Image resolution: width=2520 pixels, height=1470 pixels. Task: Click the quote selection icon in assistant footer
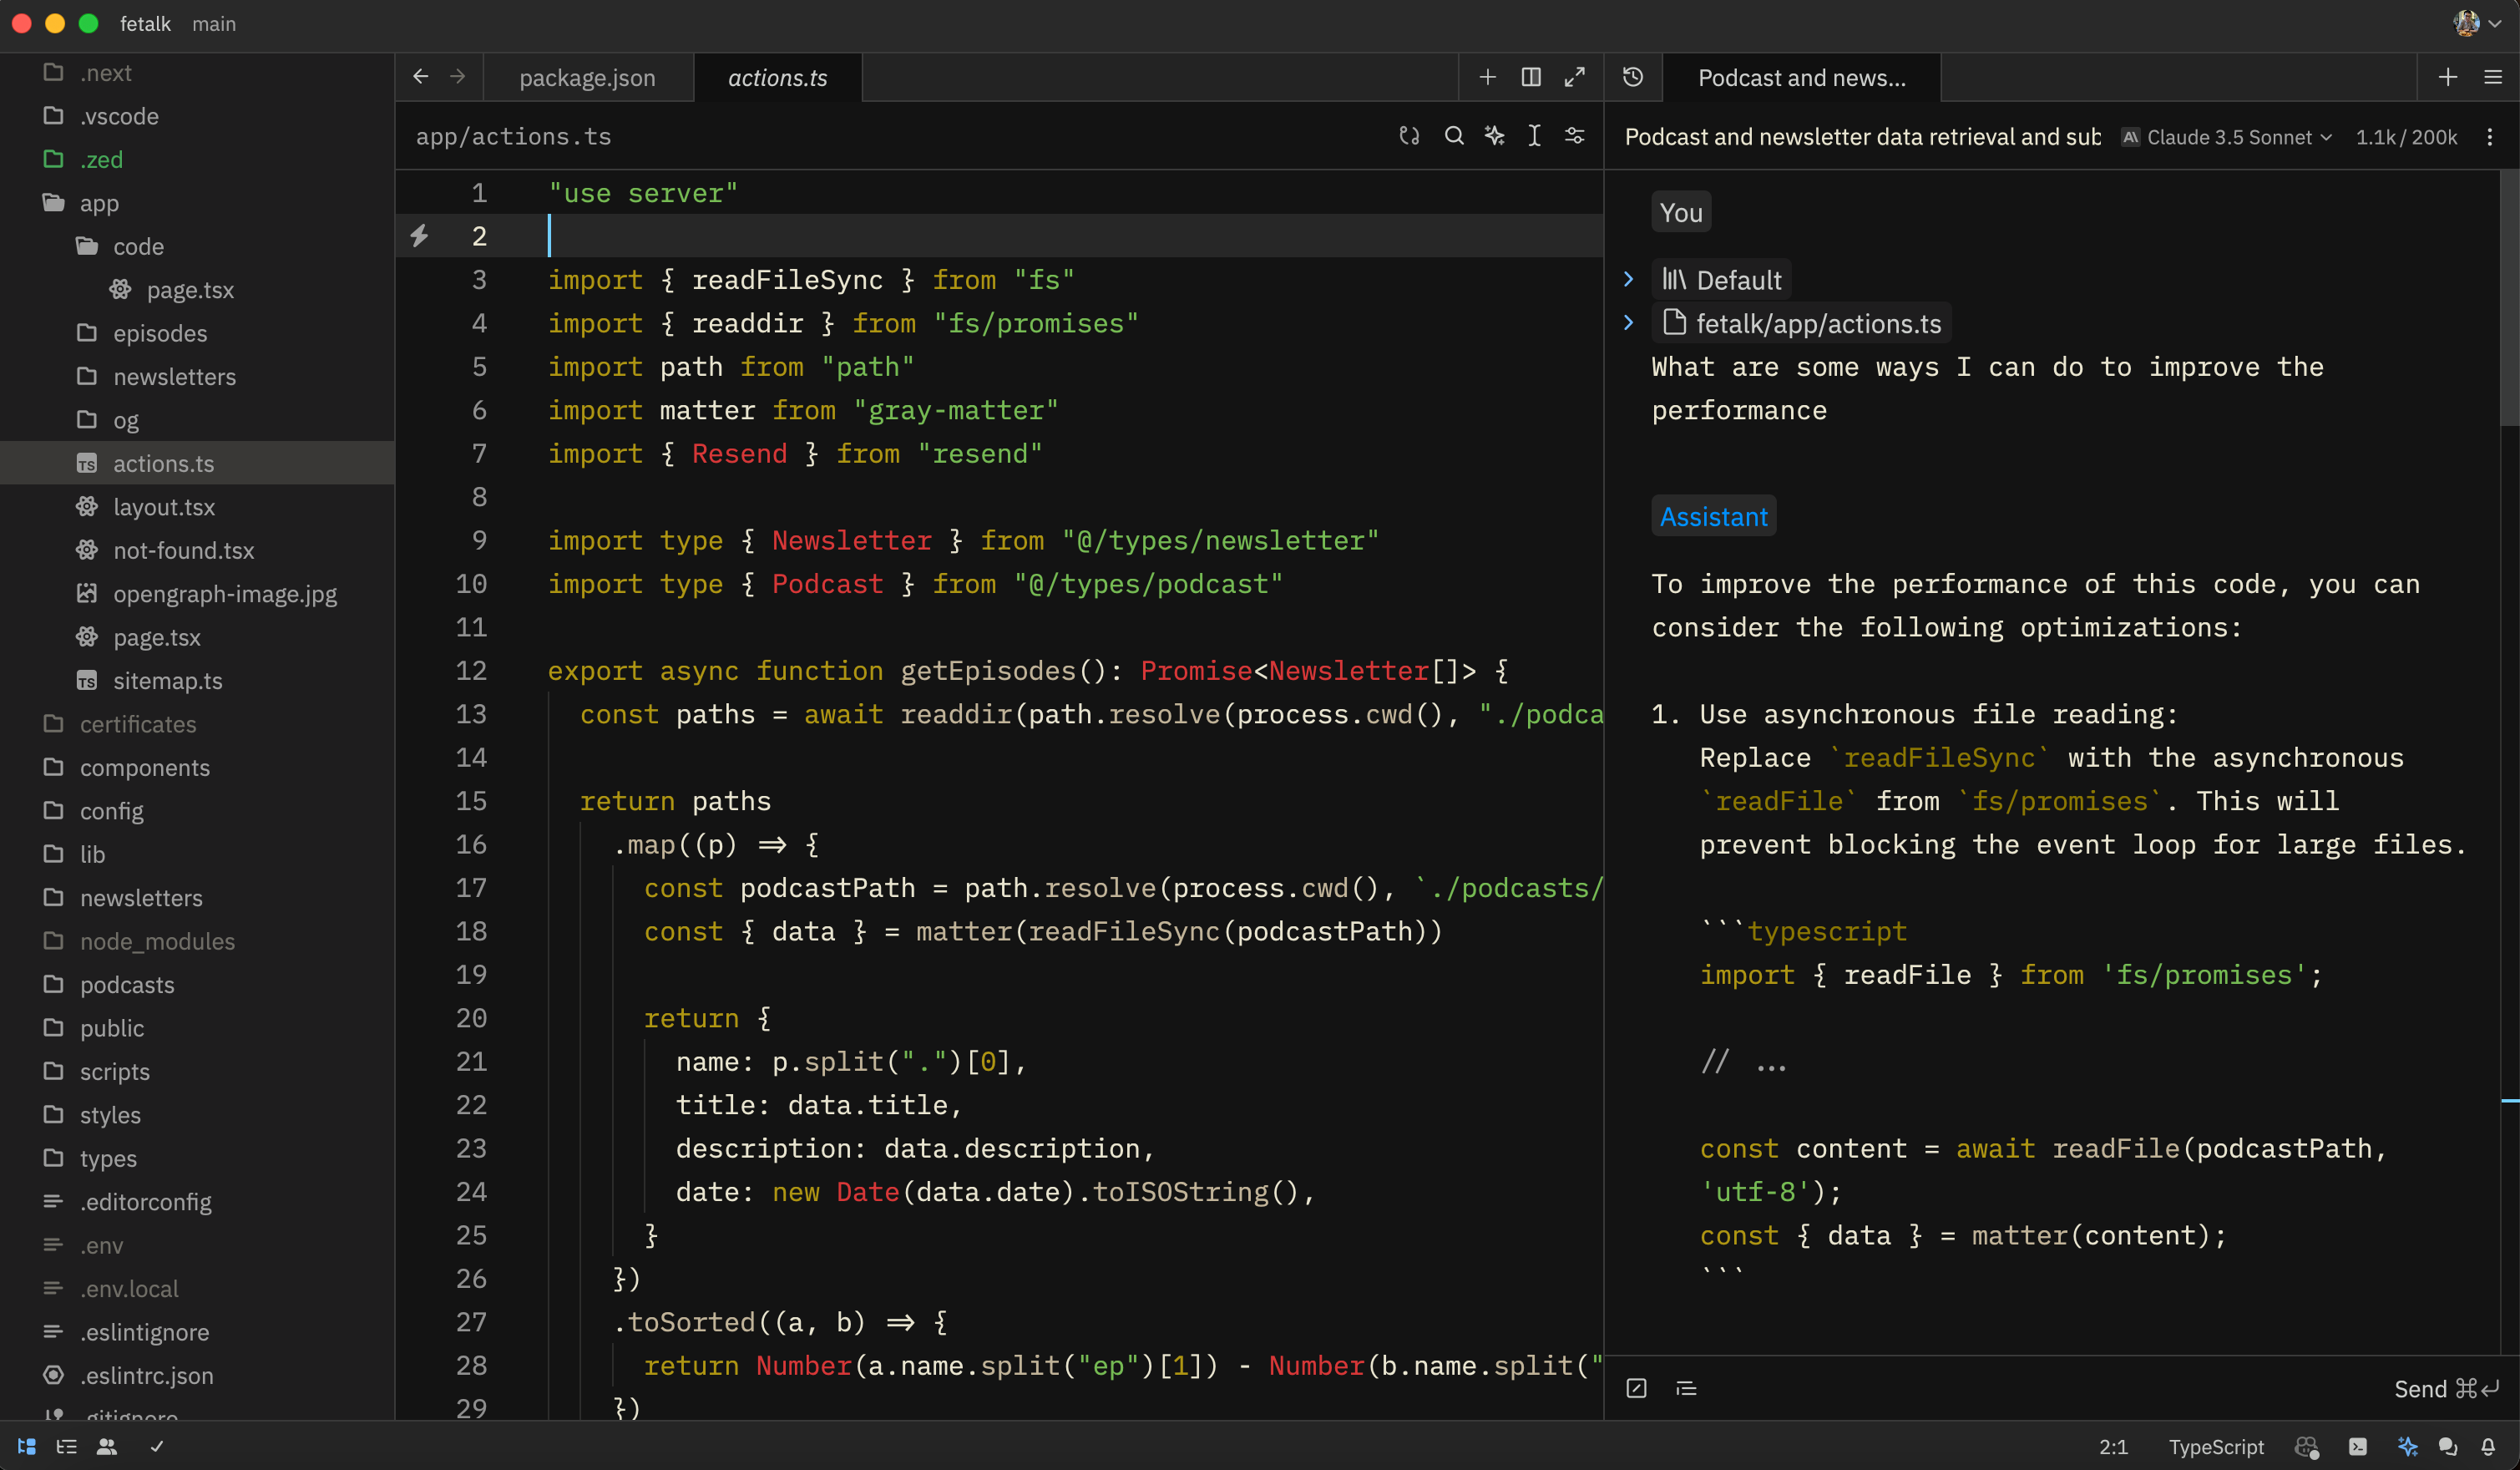click(1636, 1388)
